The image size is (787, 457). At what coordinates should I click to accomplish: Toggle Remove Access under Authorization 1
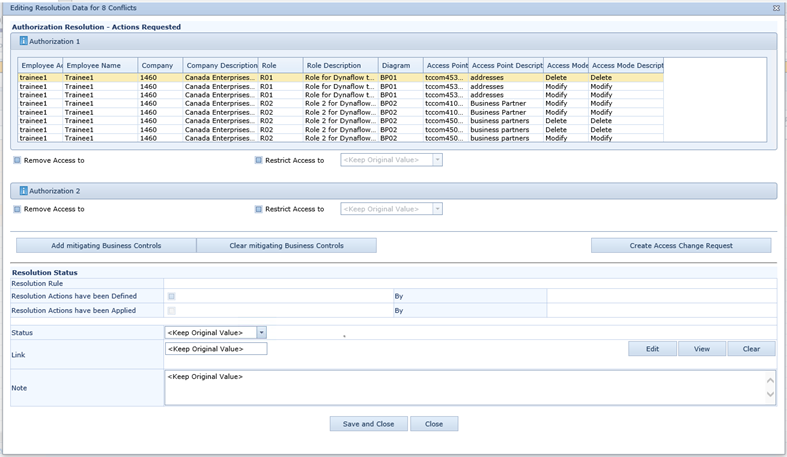pyautogui.click(x=17, y=160)
